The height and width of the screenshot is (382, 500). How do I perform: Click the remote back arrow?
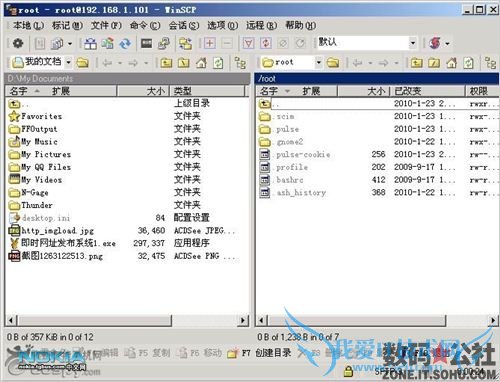point(357,62)
